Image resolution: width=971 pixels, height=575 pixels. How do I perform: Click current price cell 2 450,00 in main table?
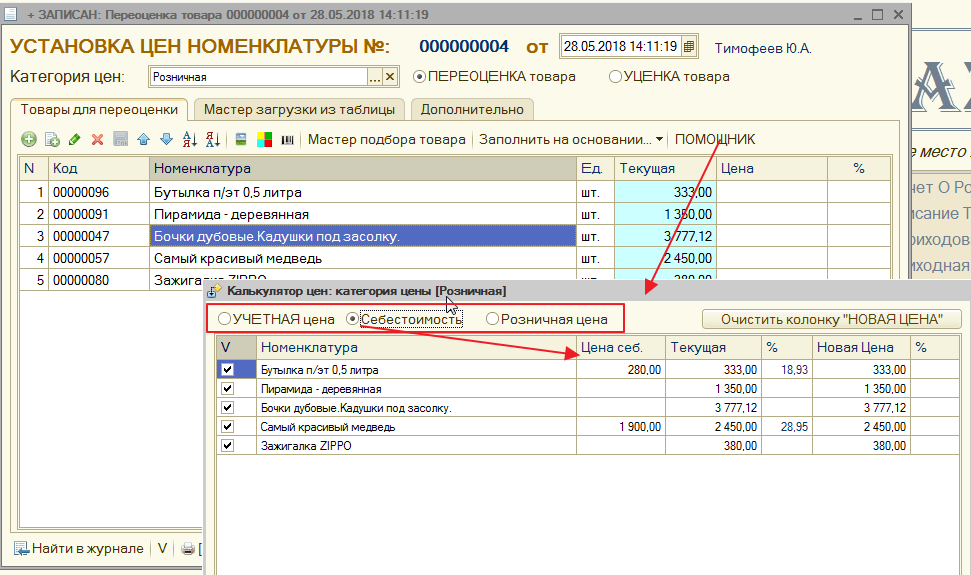pyautogui.click(x=665, y=258)
